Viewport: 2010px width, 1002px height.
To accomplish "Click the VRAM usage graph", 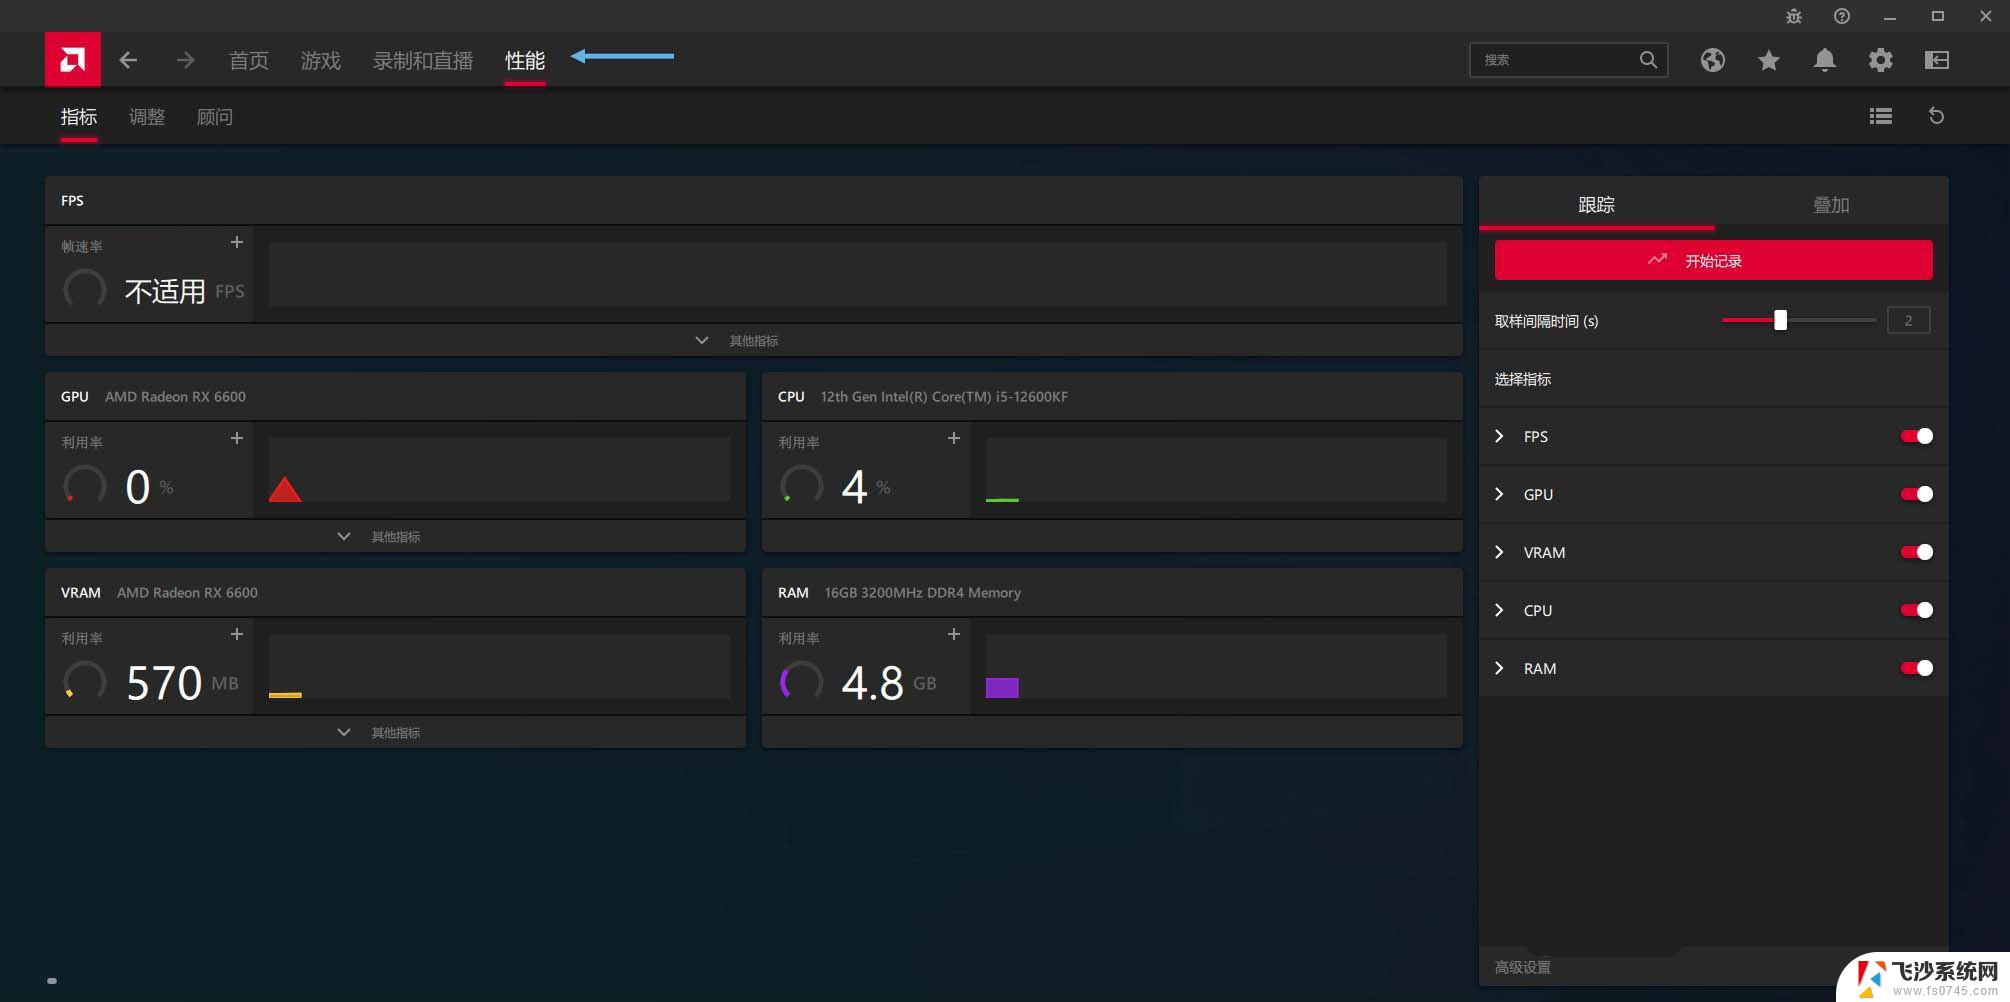I will [499, 665].
